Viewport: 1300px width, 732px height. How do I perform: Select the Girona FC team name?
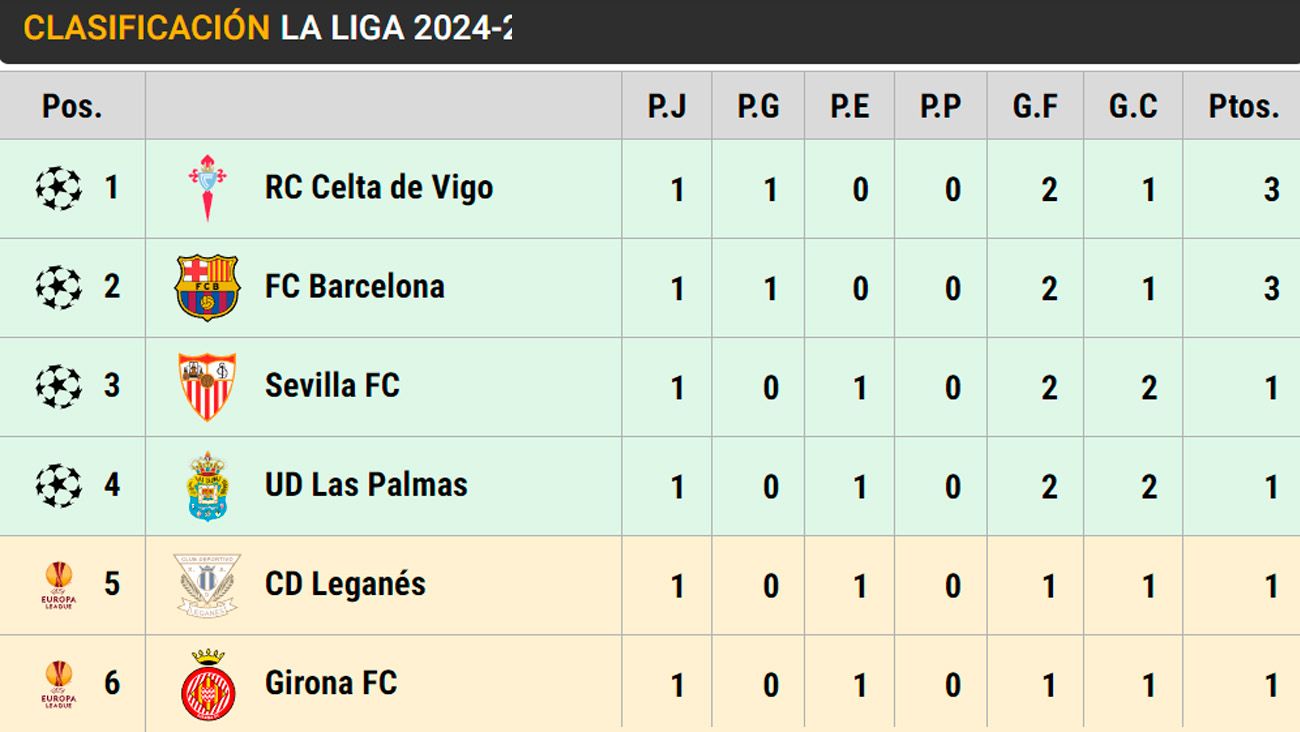tap(330, 684)
